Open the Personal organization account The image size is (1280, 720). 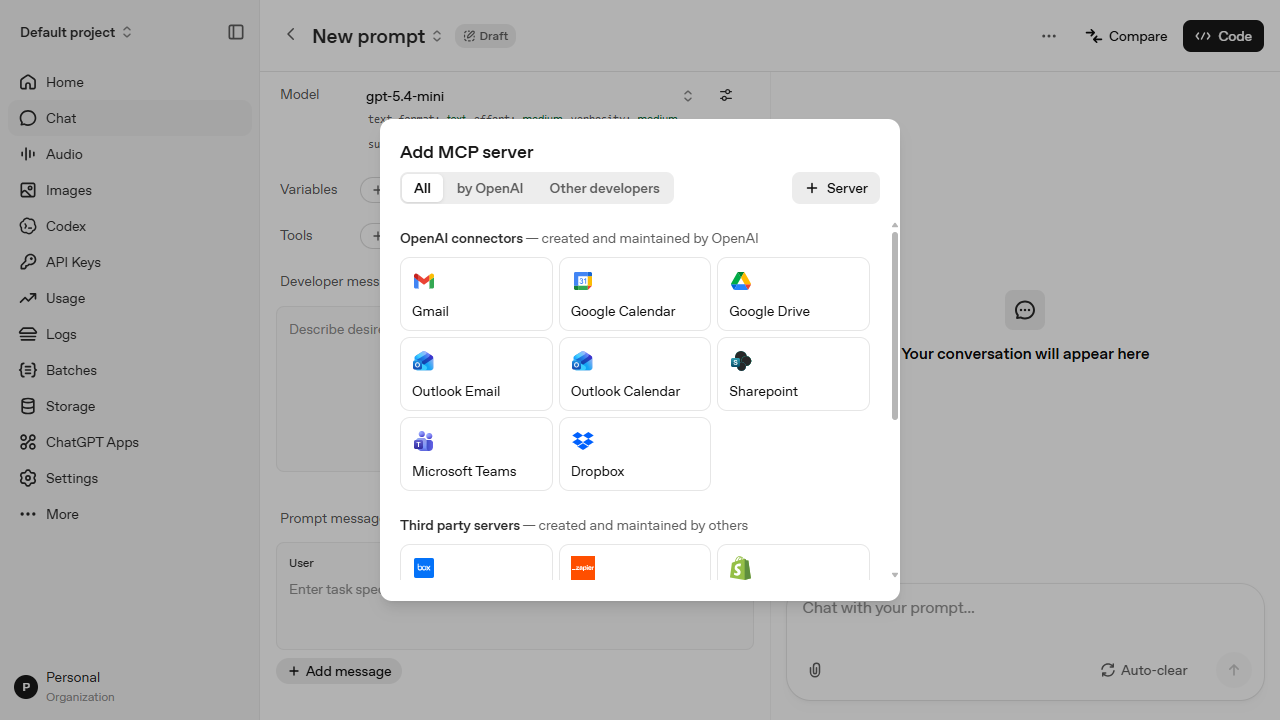pos(130,686)
